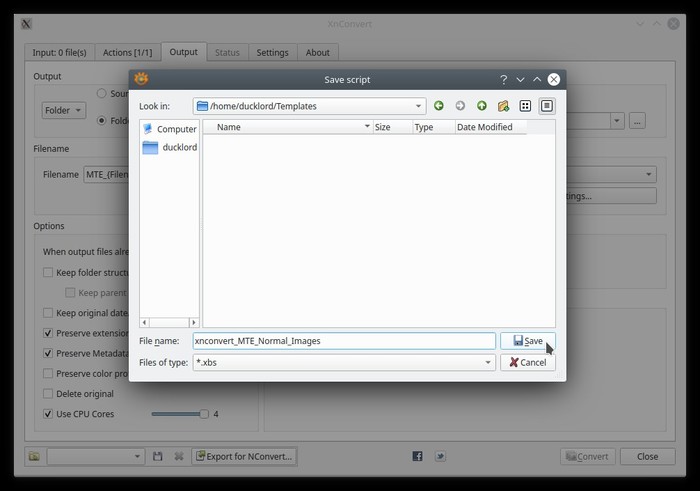Open the Input: 0 file(s) tab
Screen dimensions: 700x491
tap(59, 52)
